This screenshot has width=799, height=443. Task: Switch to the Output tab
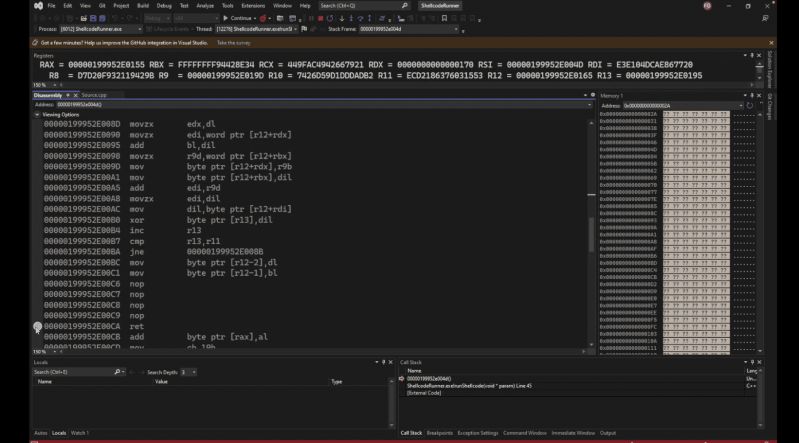[x=607, y=433]
